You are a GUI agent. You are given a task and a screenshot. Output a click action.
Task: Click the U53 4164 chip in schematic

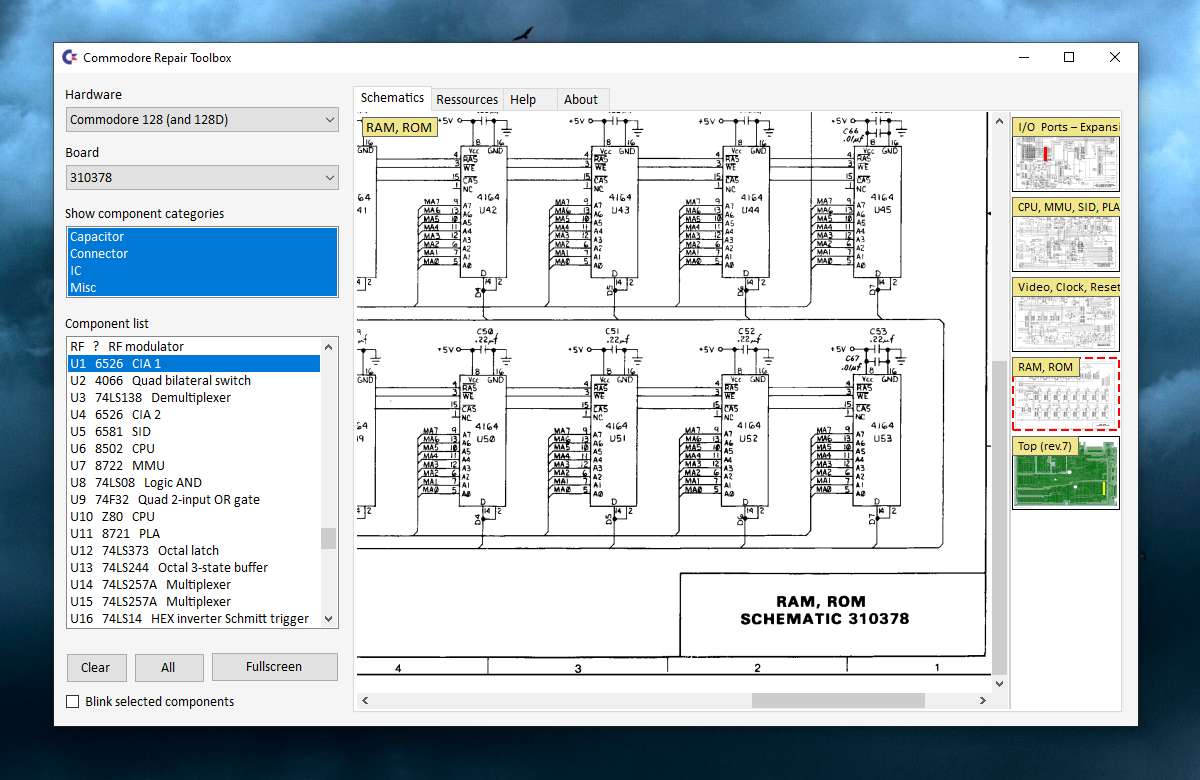point(877,440)
